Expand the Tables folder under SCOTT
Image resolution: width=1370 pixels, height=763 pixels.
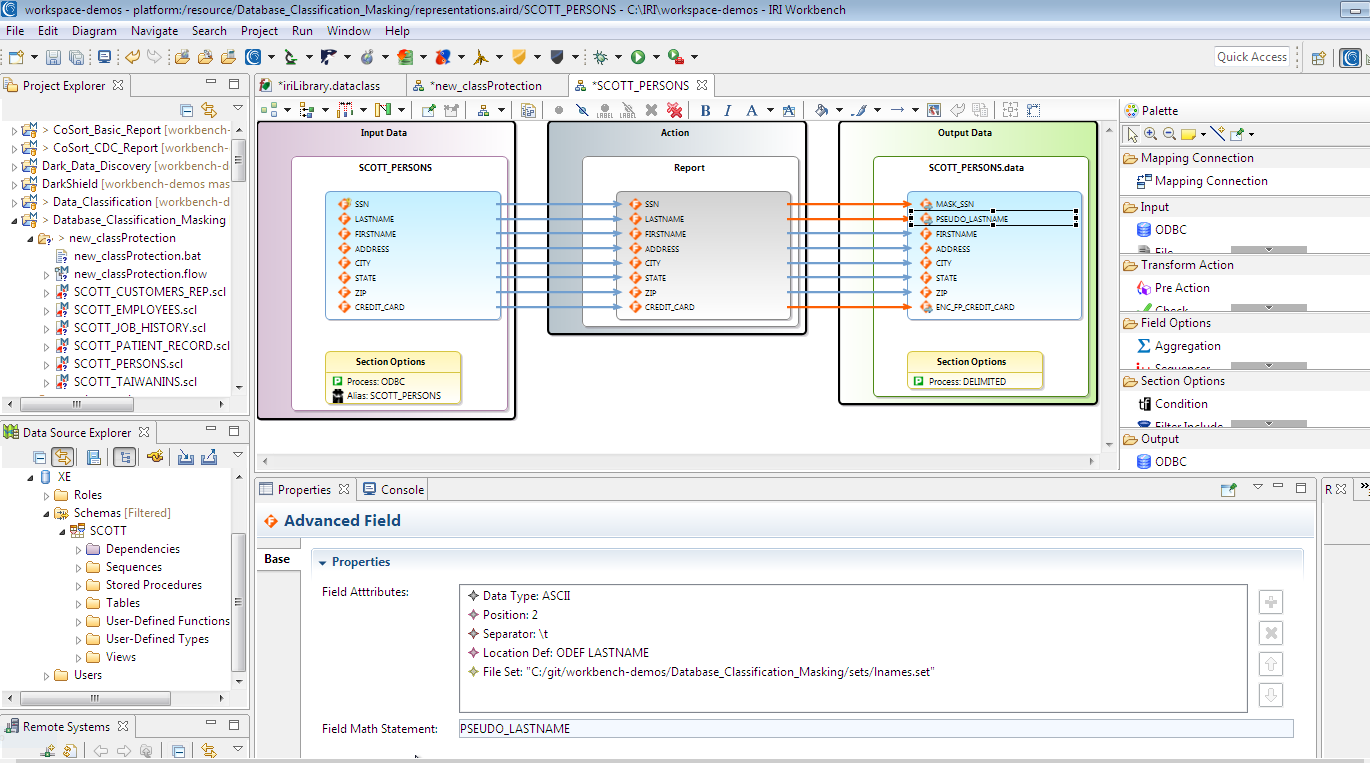click(79, 603)
